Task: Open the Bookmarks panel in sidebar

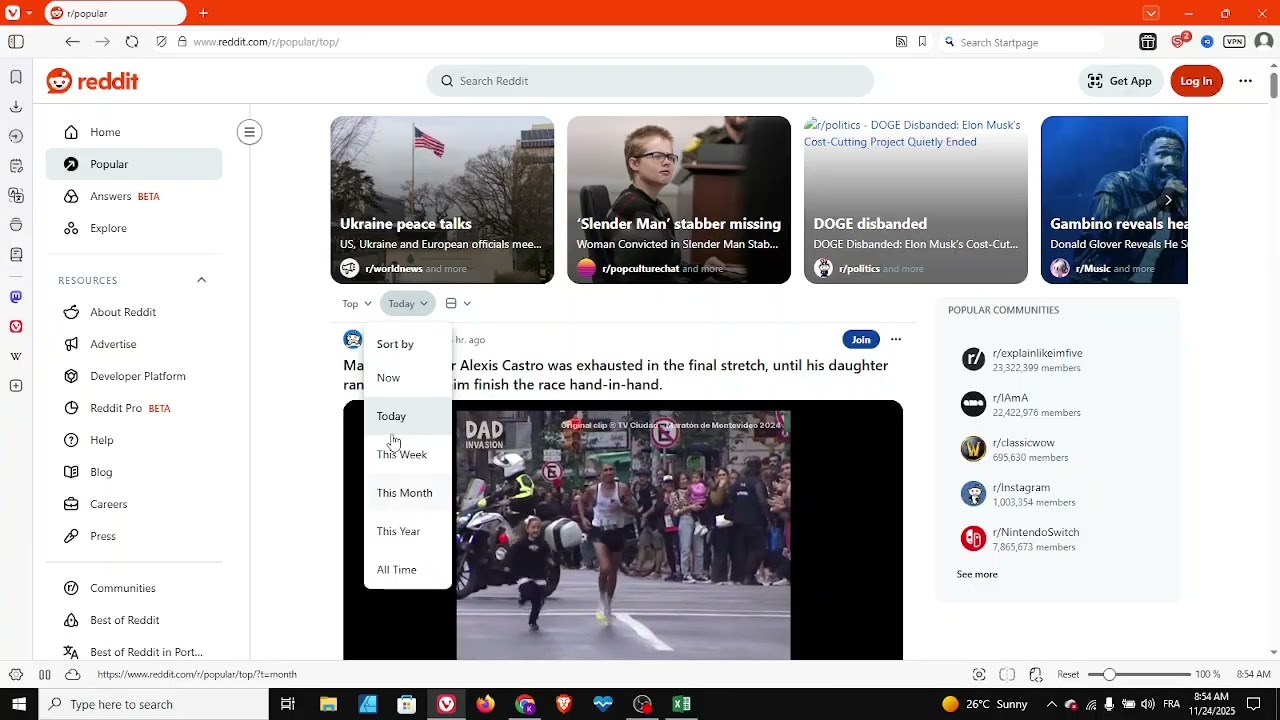Action: click(x=16, y=77)
